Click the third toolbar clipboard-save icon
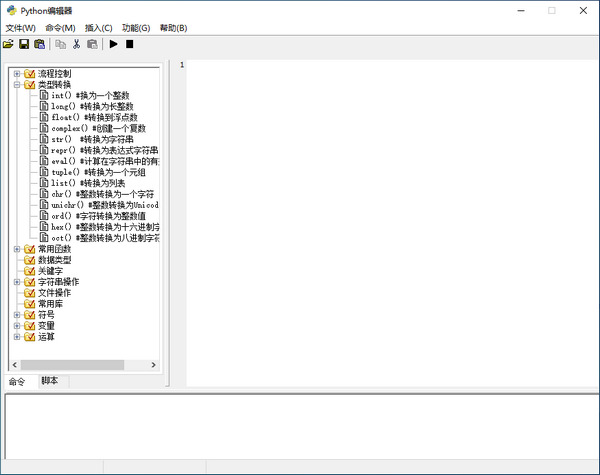This screenshot has width=600, height=475. 39,44
